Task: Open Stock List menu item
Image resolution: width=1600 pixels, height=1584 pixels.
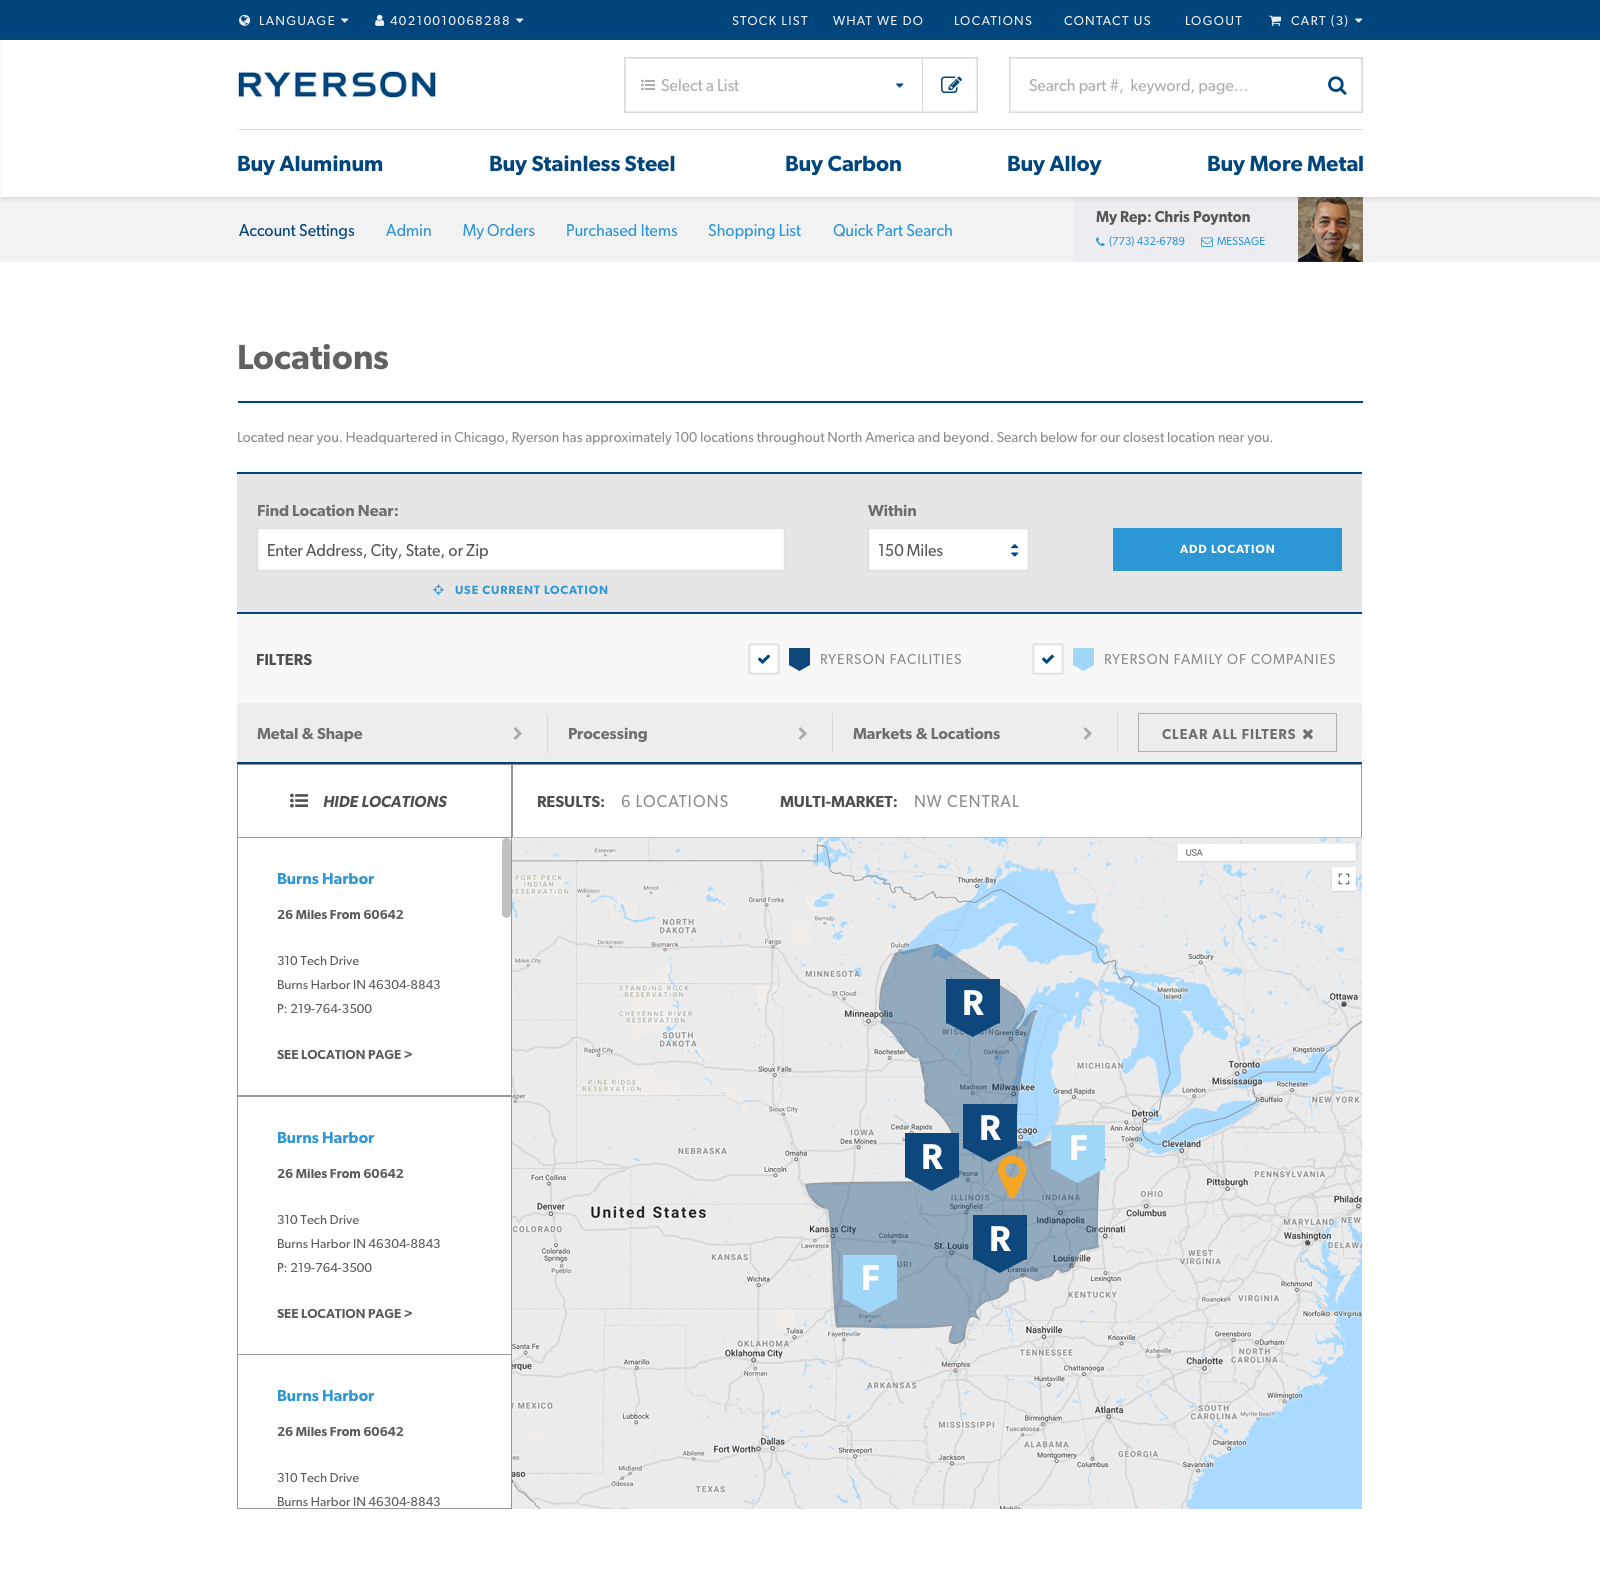Action: 769,20
